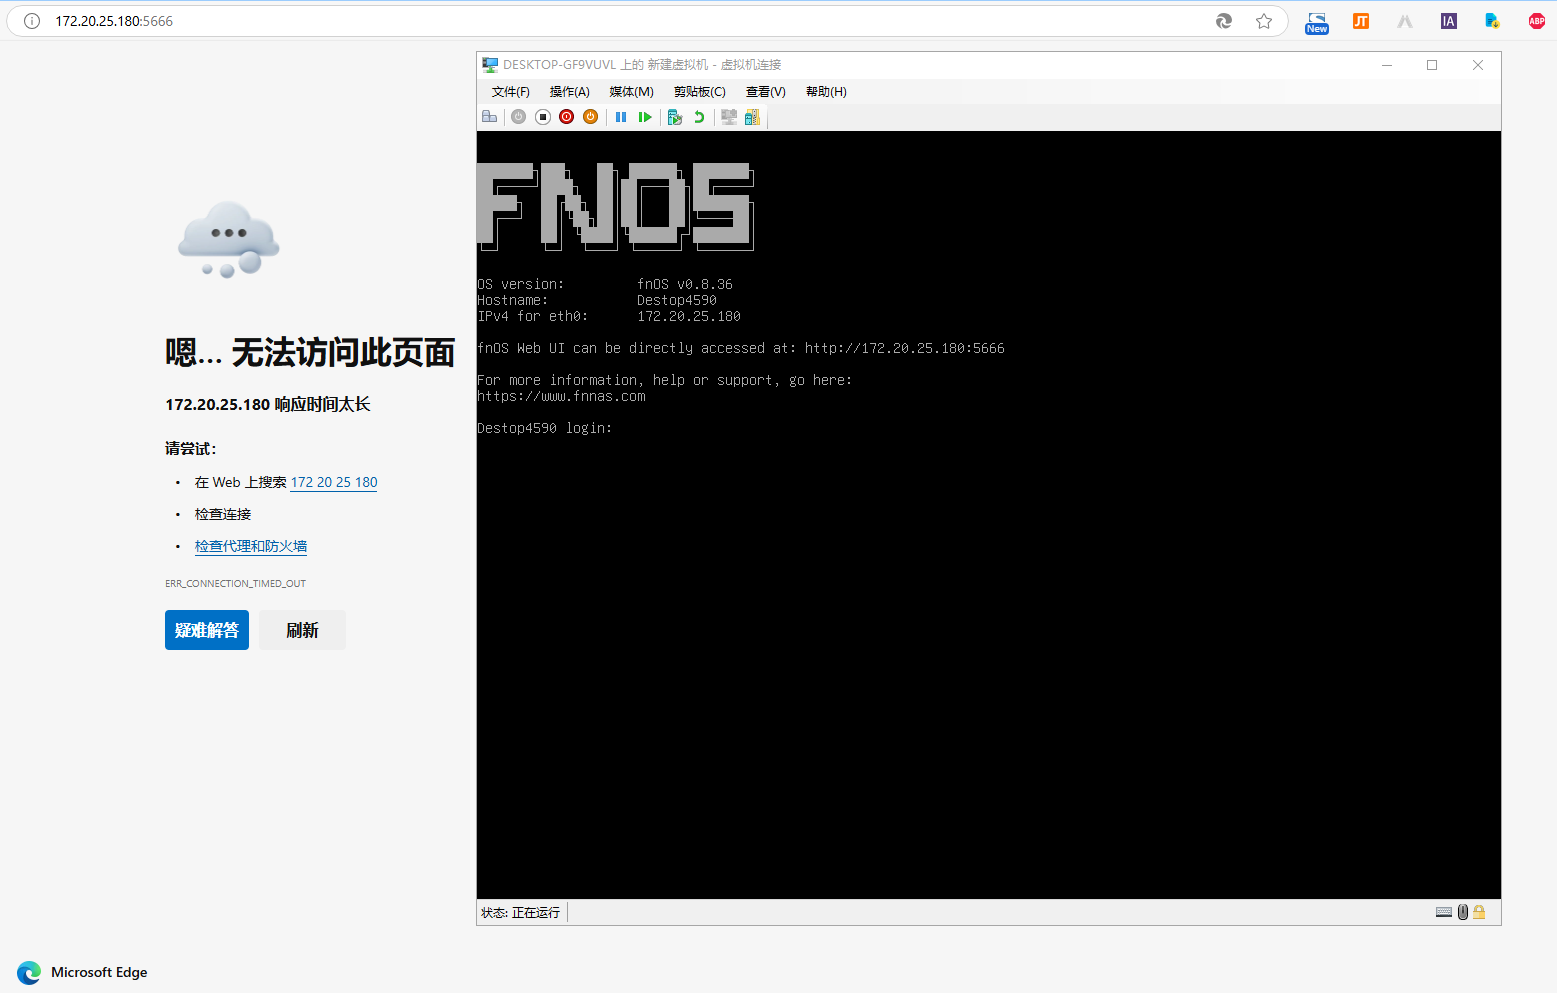
Task: Click the Microsoft Edge logo at bottom
Action: click(29, 972)
